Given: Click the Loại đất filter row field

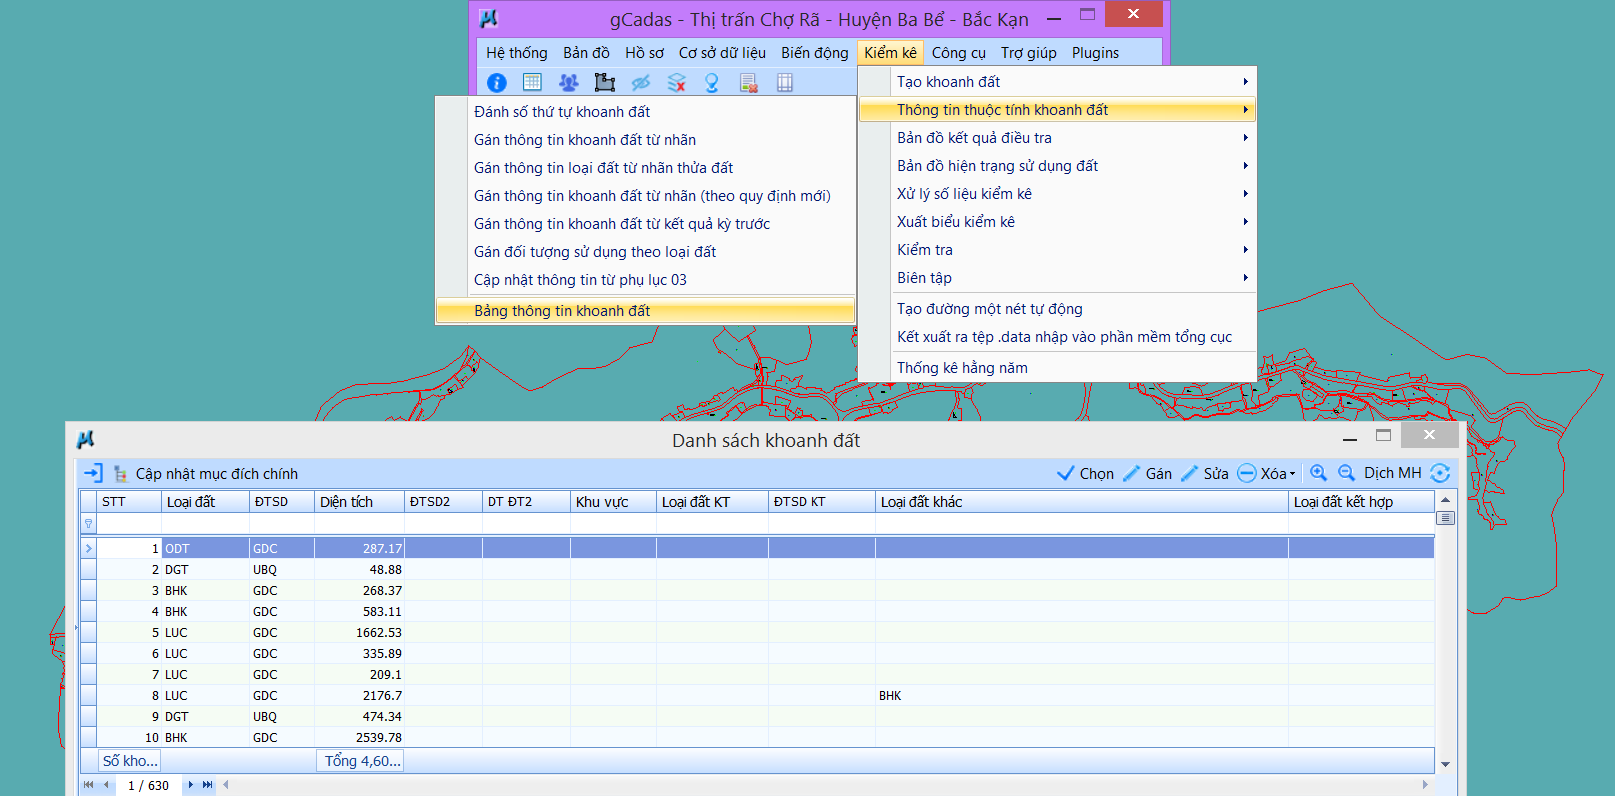Looking at the screenshot, I should point(205,524).
